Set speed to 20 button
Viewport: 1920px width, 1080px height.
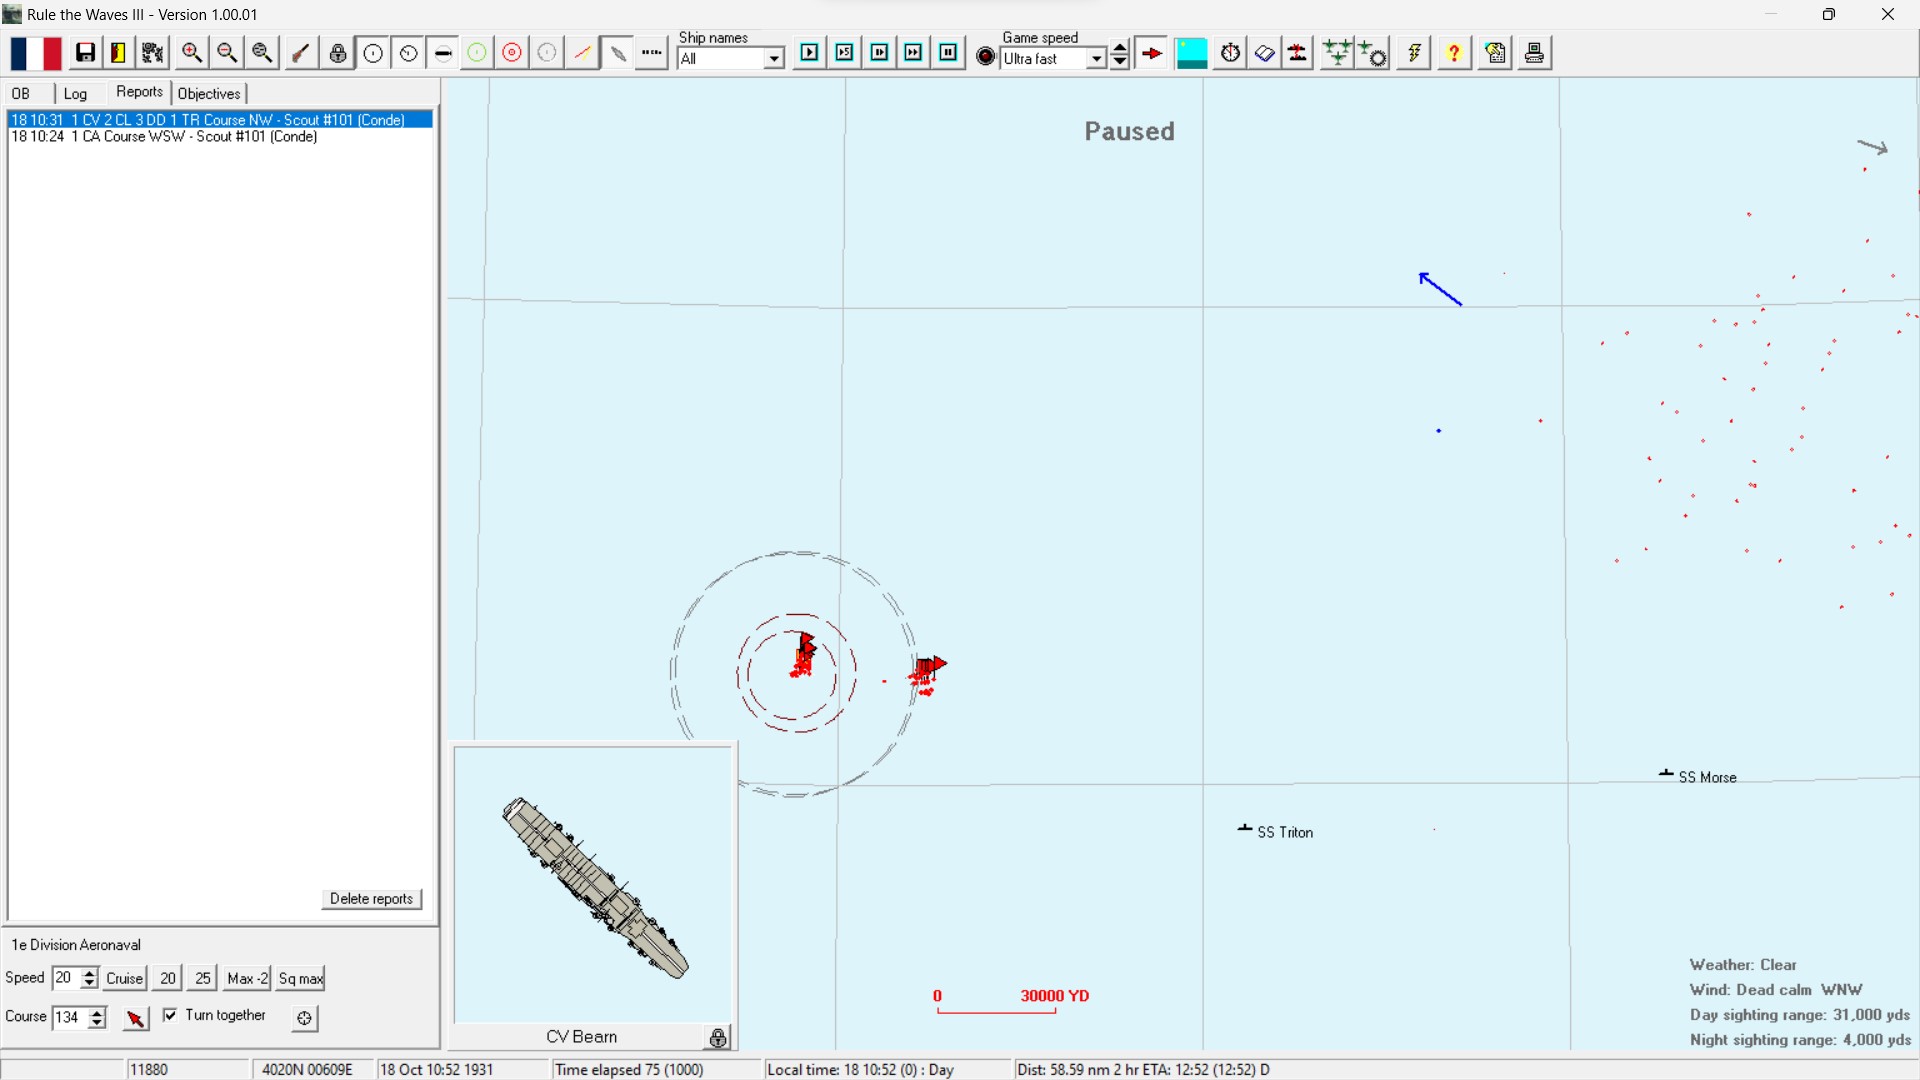point(168,979)
